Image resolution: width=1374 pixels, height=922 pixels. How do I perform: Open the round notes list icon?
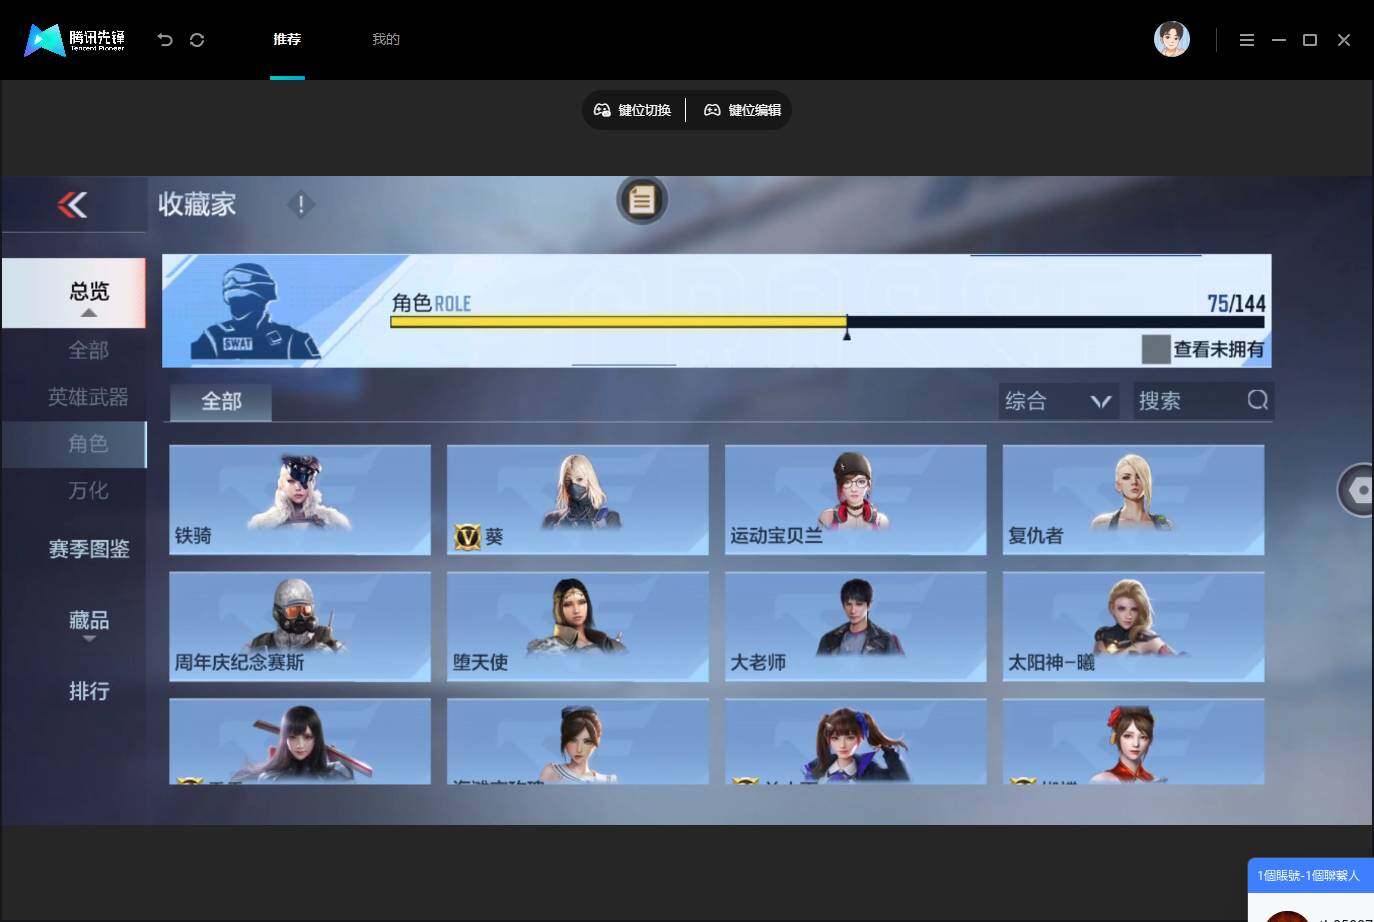click(x=642, y=200)
